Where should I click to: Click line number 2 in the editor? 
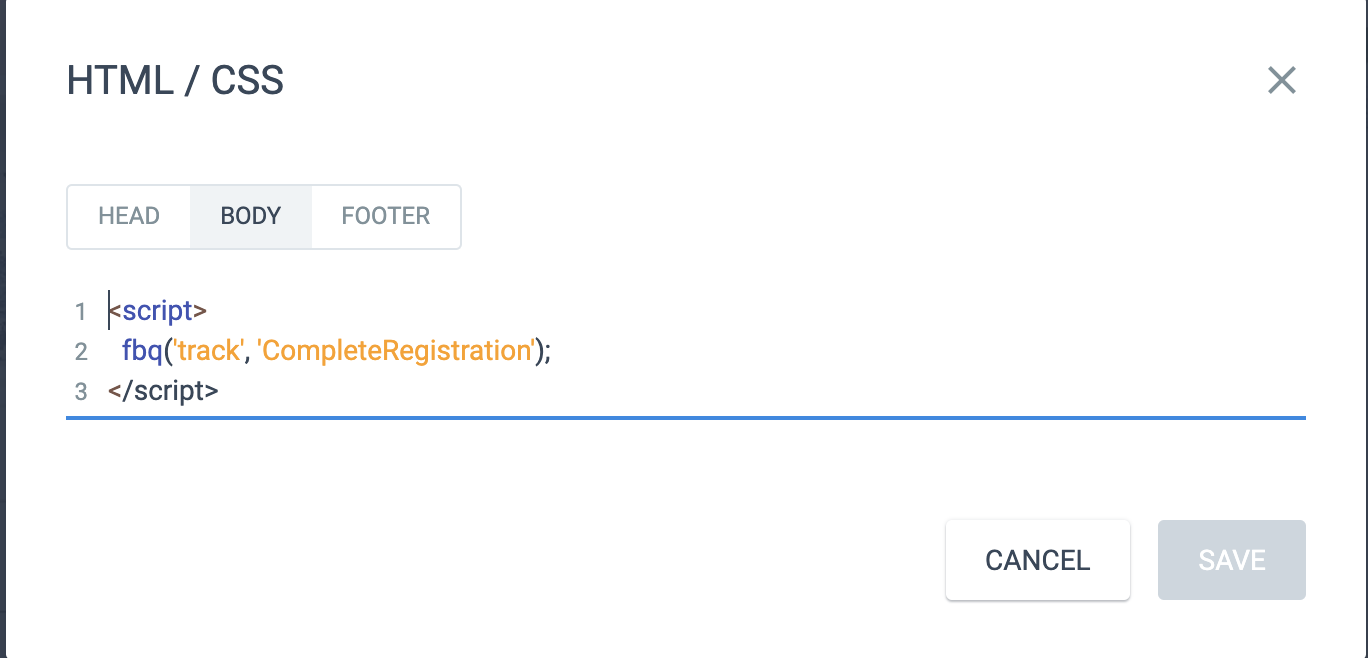(x=81, y=351)
